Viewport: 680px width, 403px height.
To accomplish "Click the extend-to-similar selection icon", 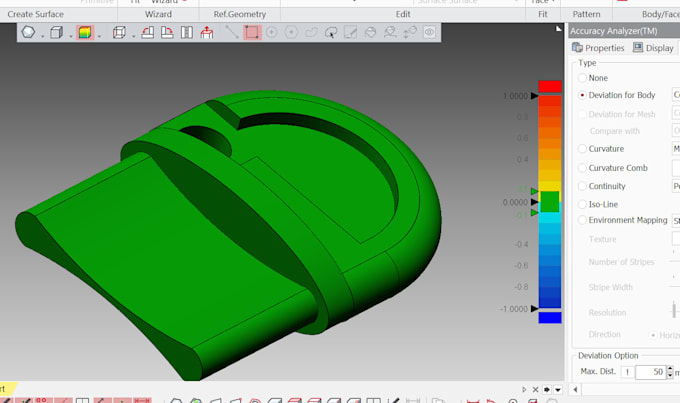I will [390, 32].
